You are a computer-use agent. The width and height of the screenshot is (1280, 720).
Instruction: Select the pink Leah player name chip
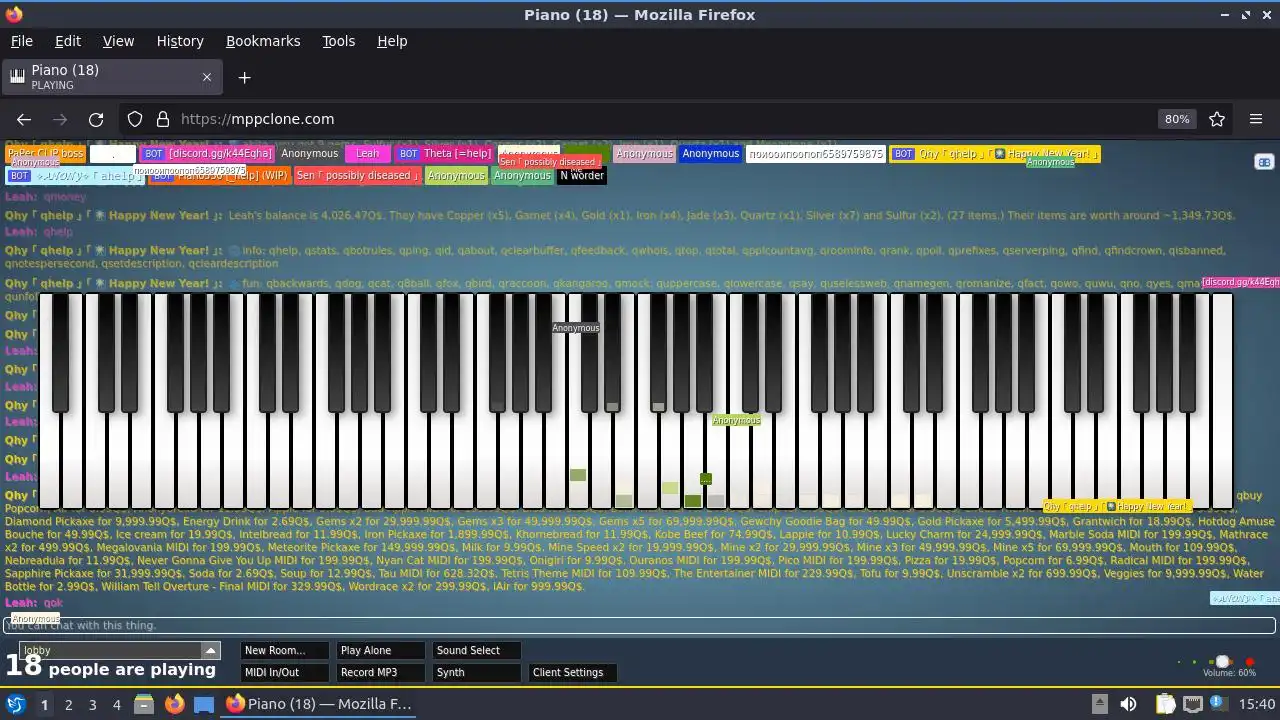coord(368,153)
